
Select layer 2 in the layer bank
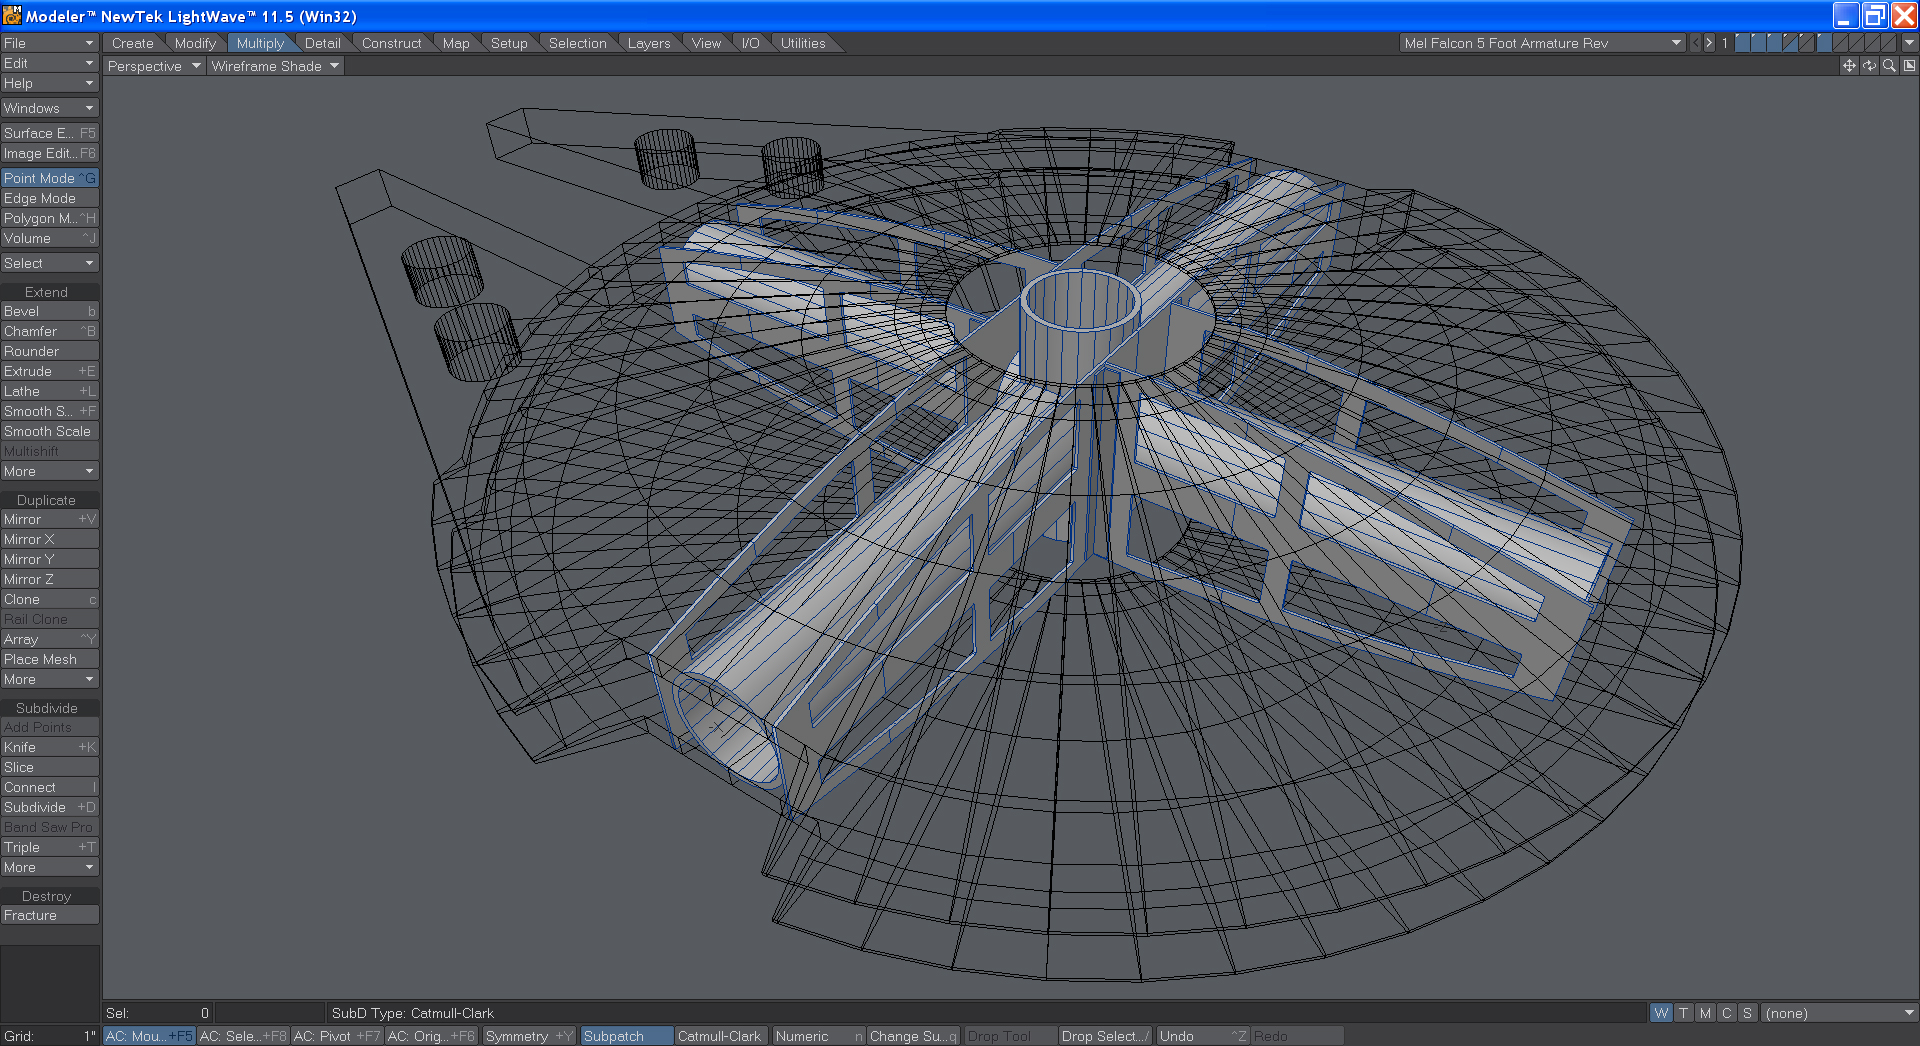point(1759,43)
